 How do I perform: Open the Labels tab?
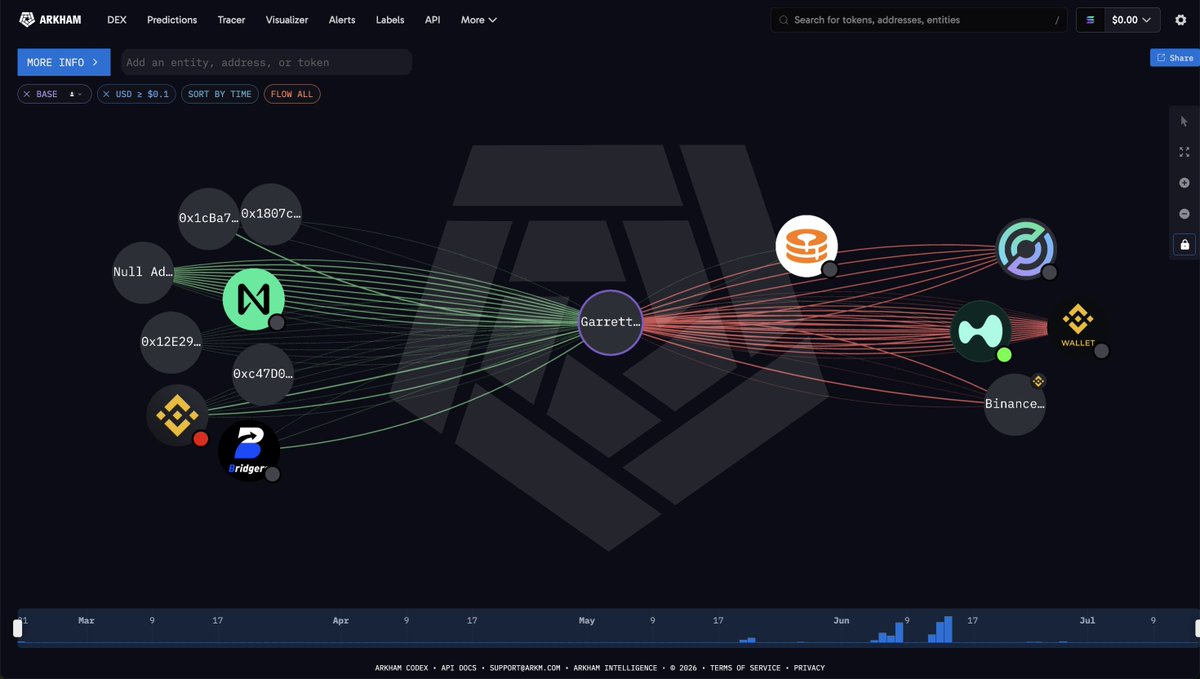click(x=390, y=20)
